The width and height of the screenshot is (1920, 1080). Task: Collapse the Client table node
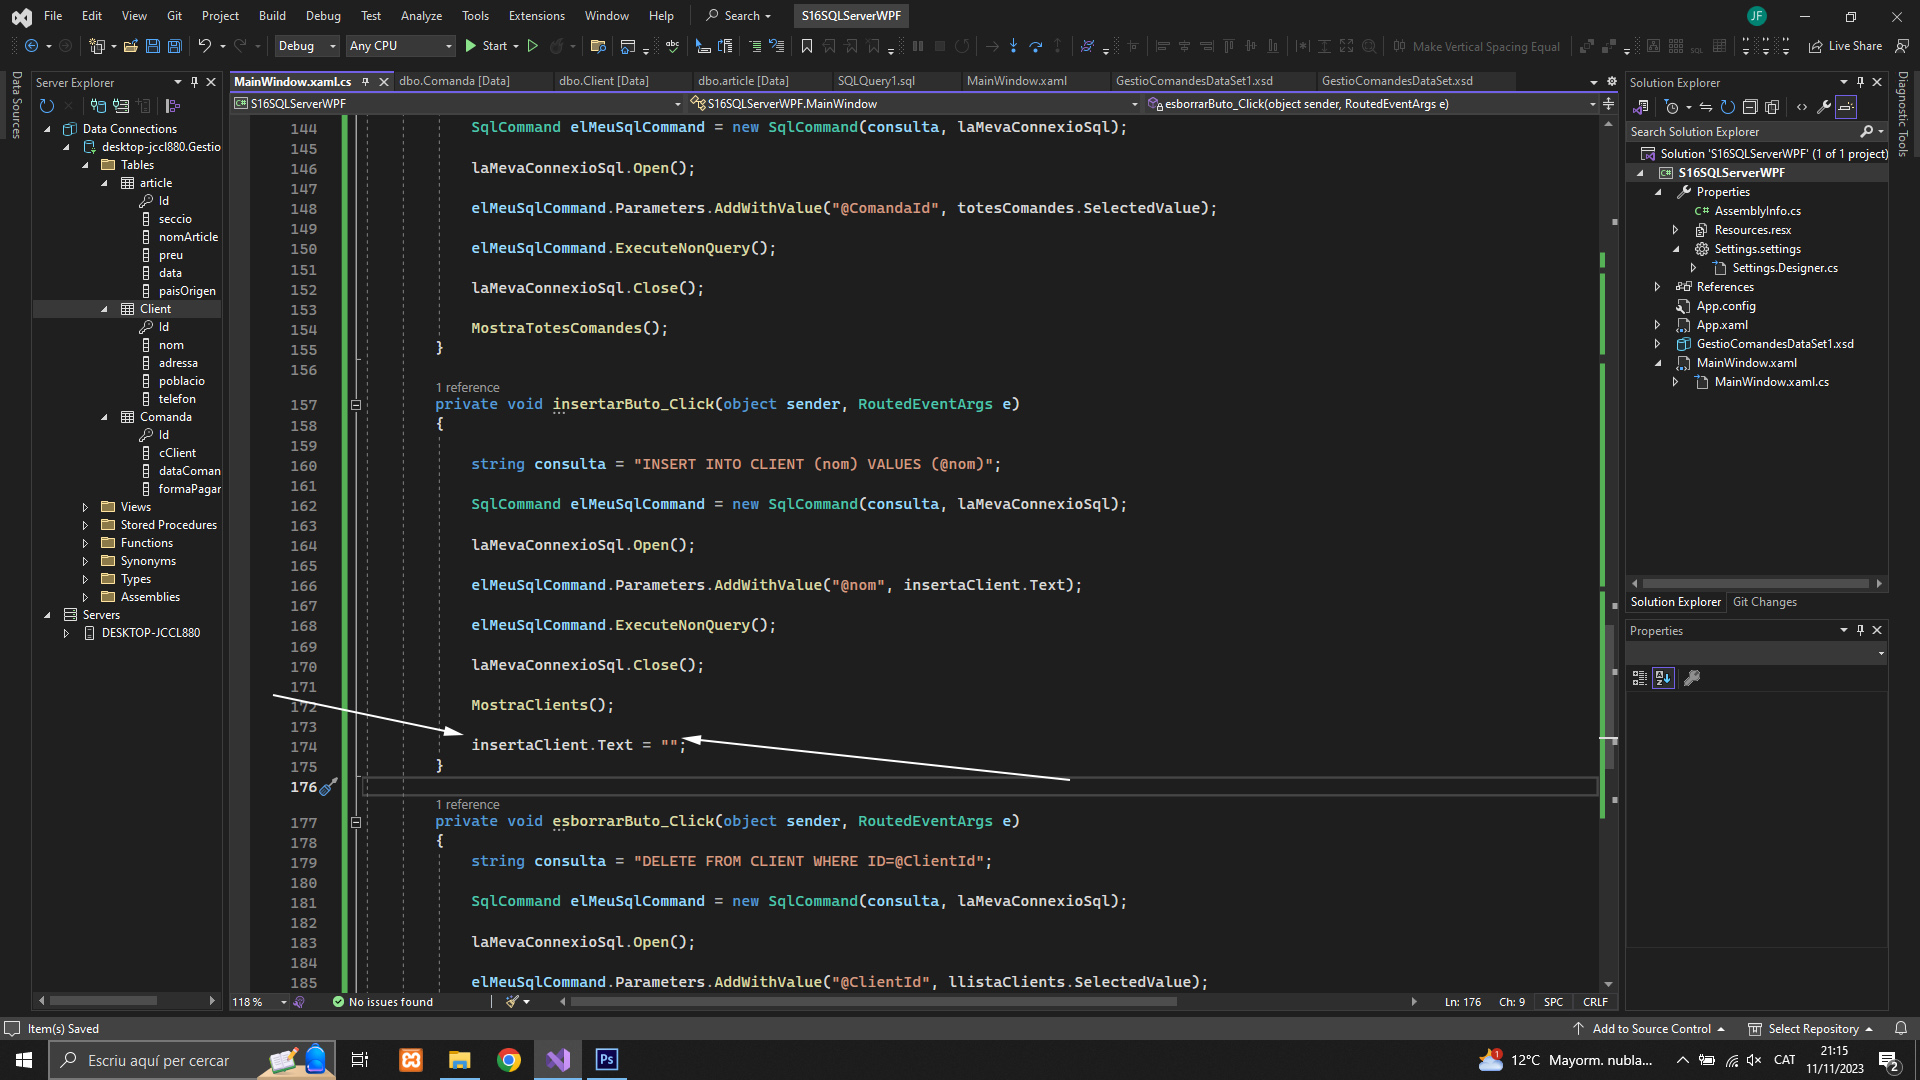(x=104, y=309)
